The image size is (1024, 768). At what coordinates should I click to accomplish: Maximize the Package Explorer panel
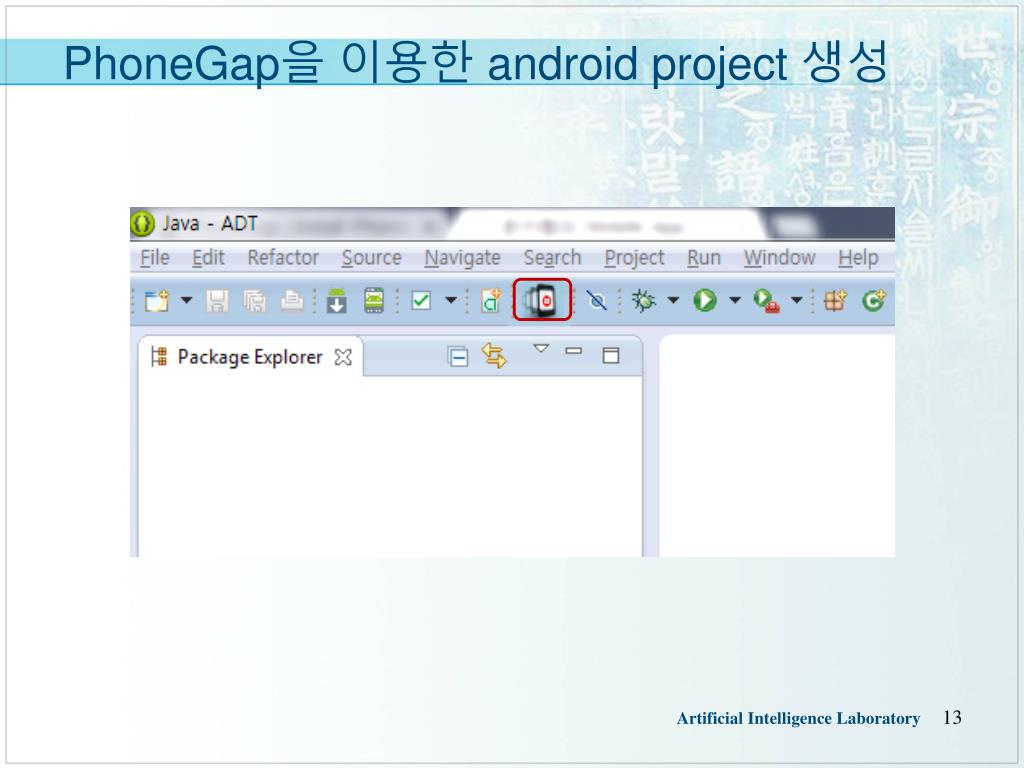[611, 355]
